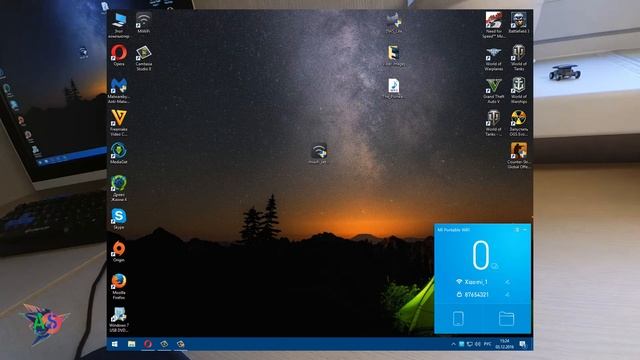Click the 87654321 password text
The height and width of the screenshot is (360, 640).
pyautogui.click(x=477, y=295)
